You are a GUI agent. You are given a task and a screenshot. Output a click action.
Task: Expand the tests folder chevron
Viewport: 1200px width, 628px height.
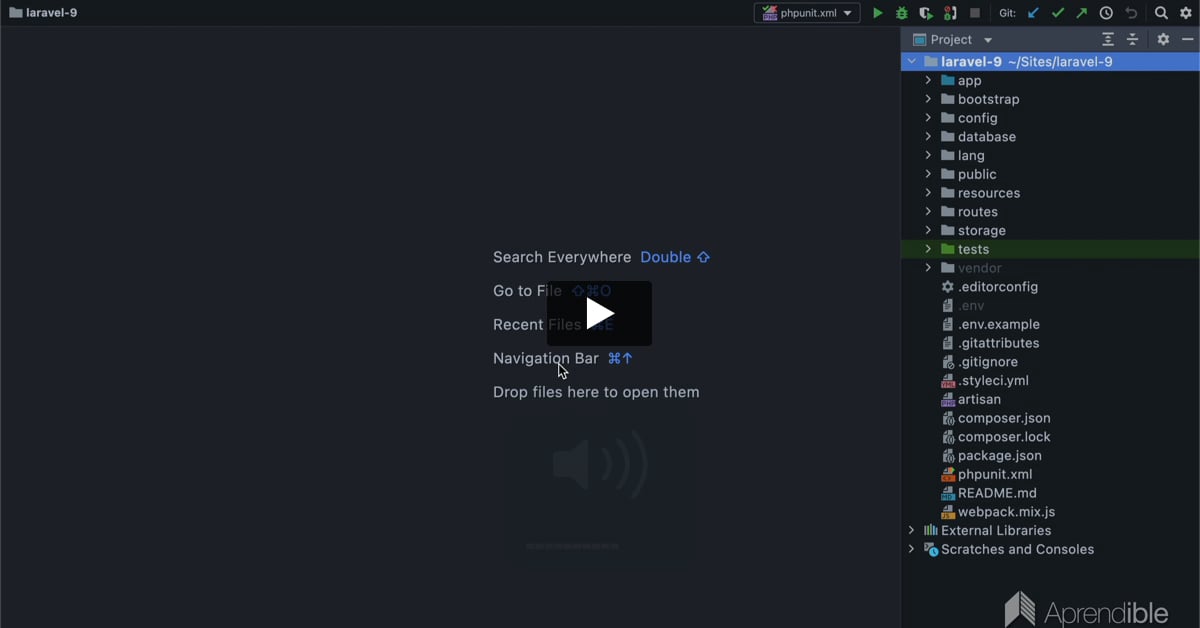928,249
